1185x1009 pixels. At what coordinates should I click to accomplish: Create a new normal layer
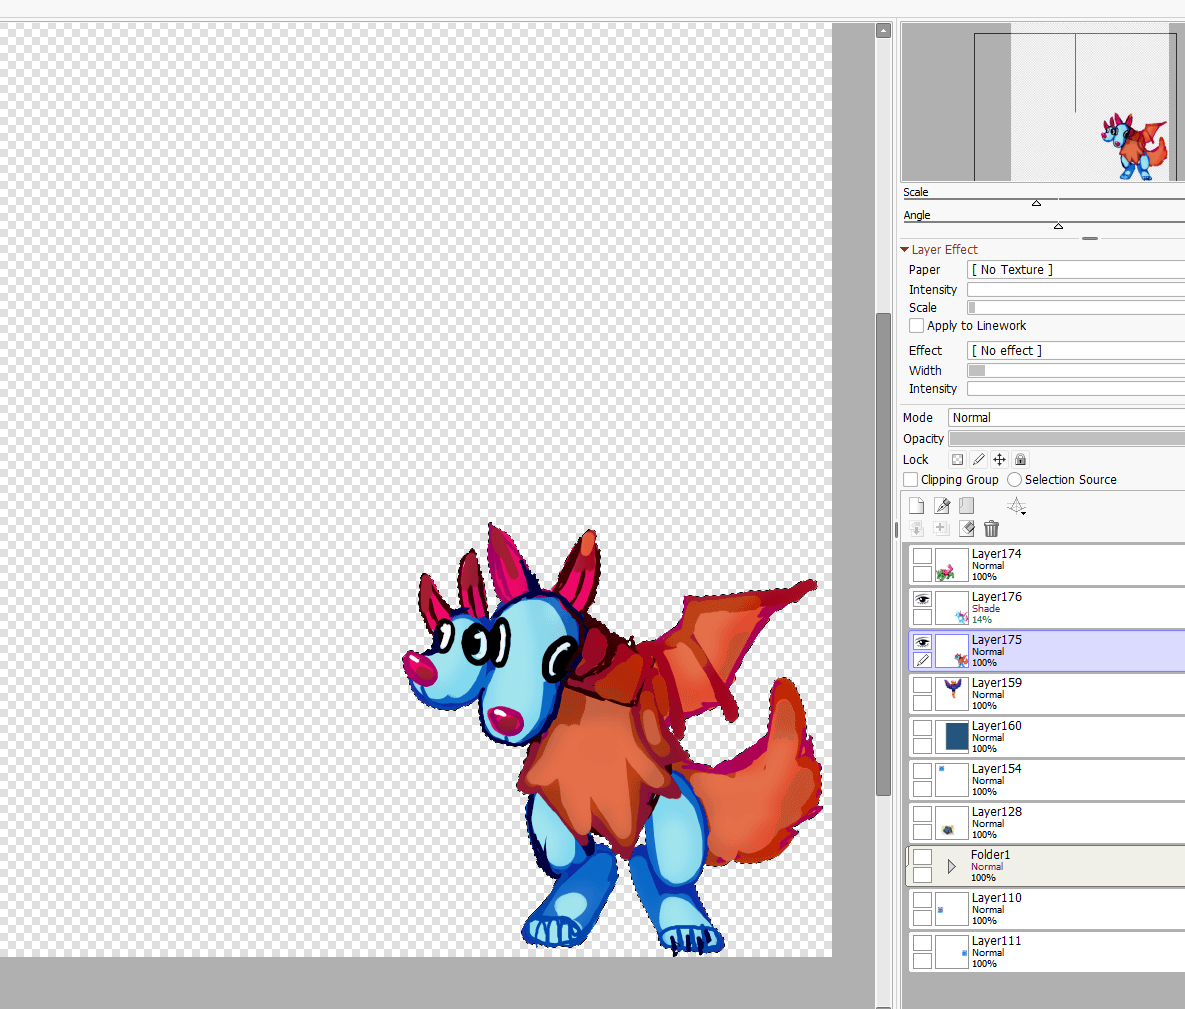(916, 506)
